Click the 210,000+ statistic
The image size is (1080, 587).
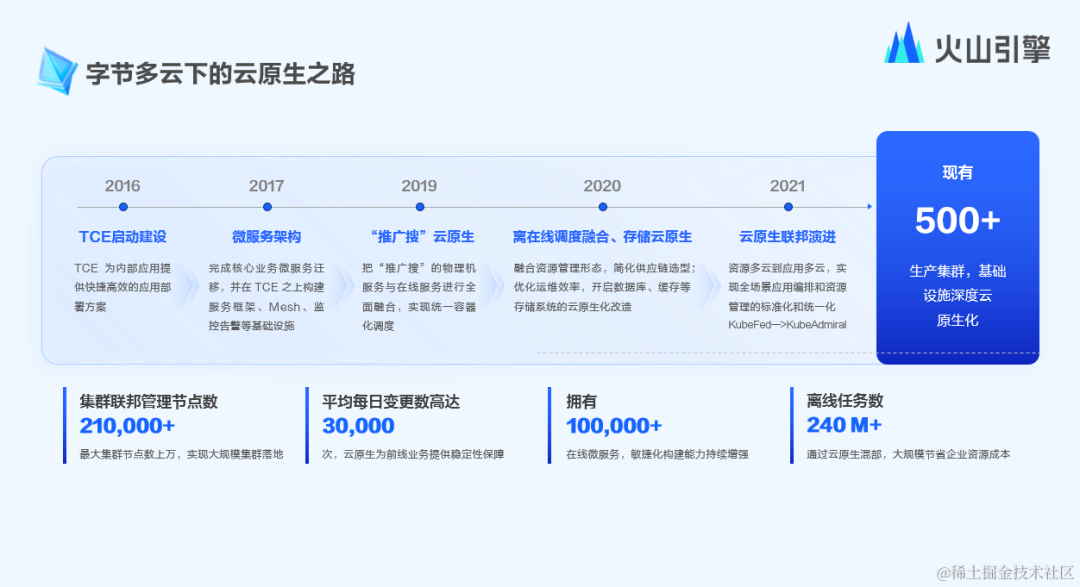point(127,426)
